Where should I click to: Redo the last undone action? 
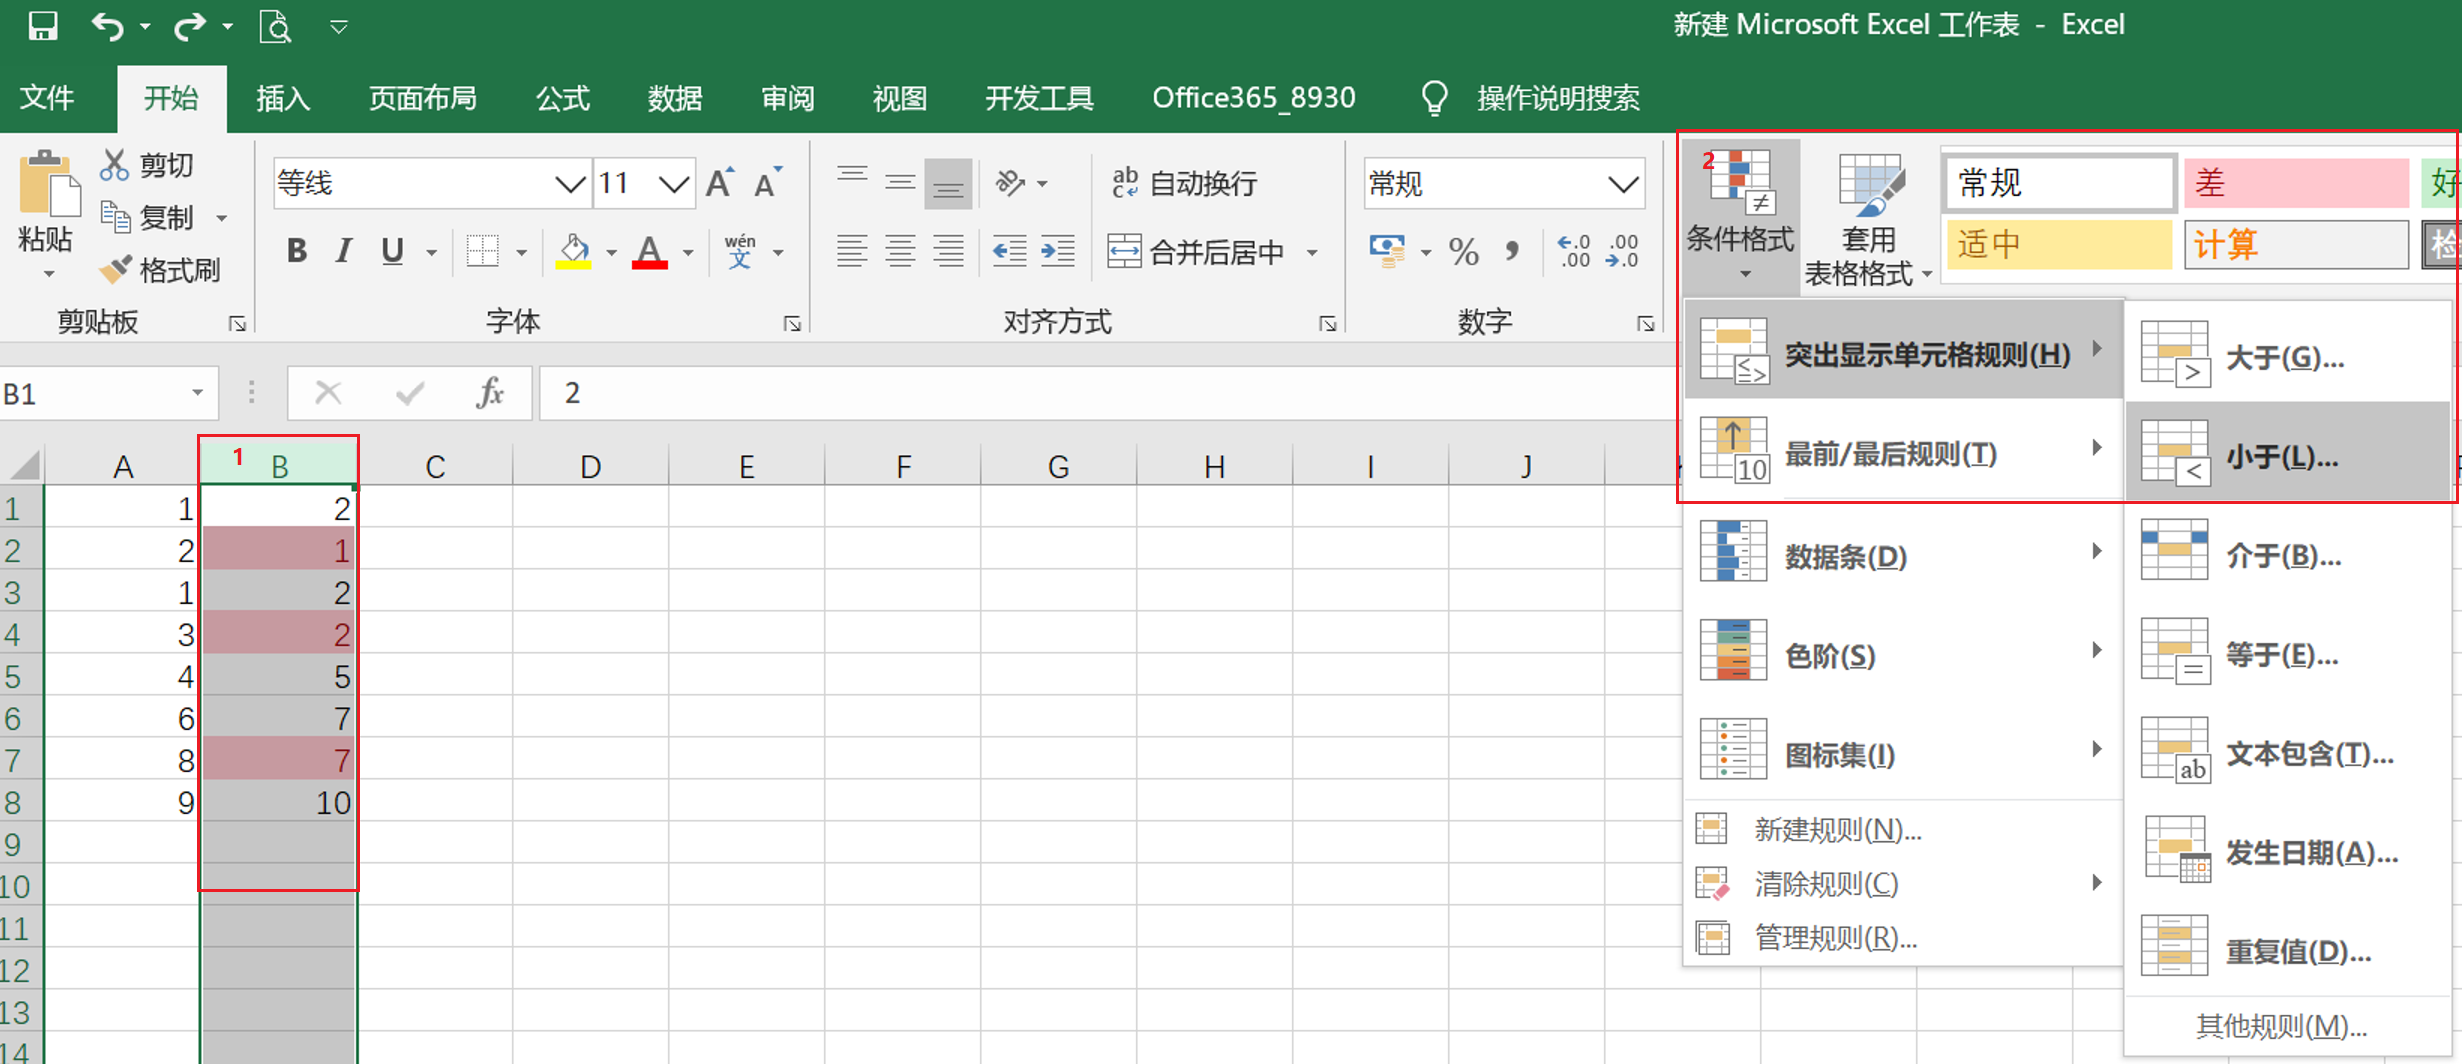click(x=189, y=25)
